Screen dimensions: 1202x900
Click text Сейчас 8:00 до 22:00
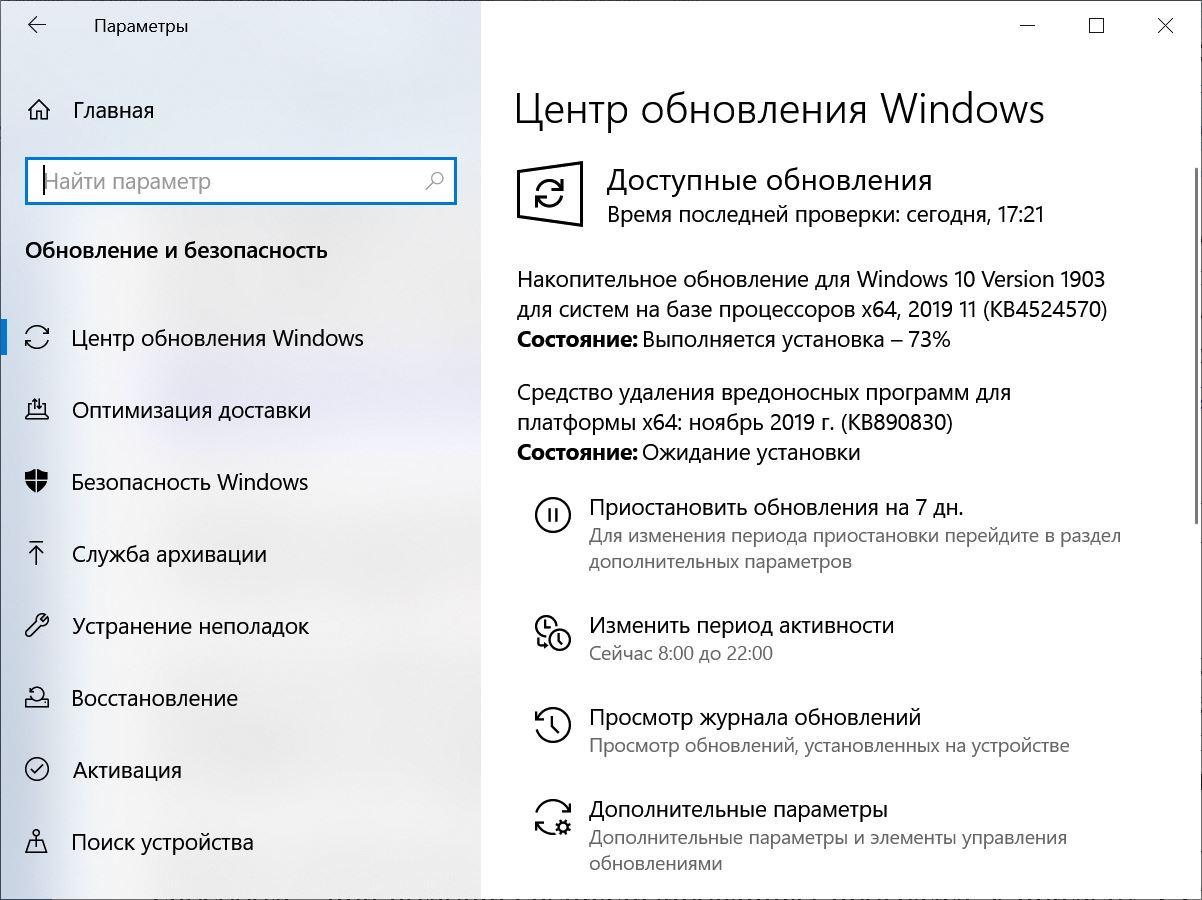[681, 654]
